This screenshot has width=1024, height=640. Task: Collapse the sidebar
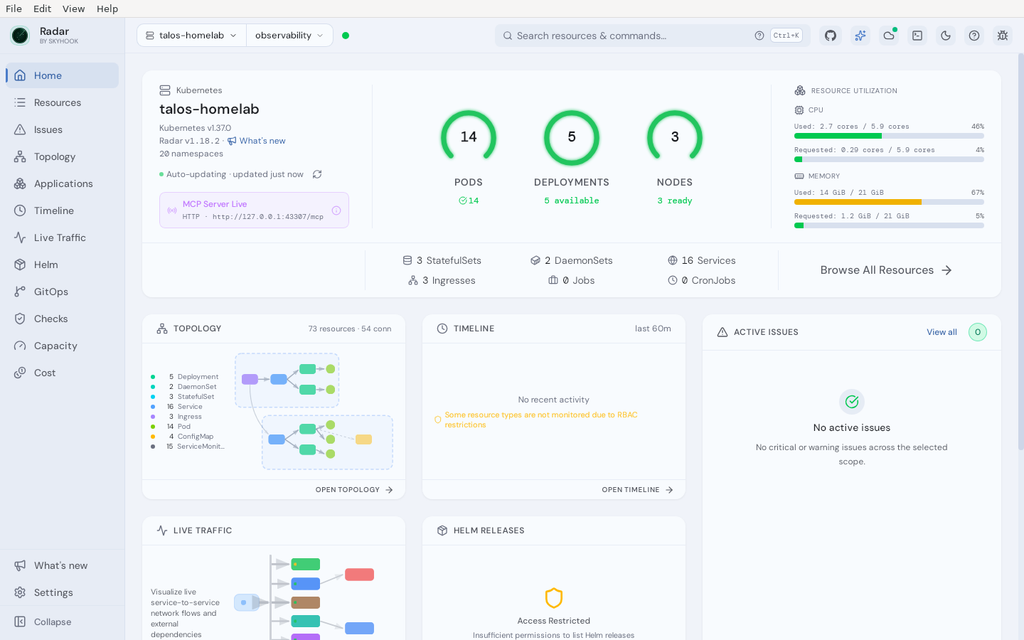63,622
